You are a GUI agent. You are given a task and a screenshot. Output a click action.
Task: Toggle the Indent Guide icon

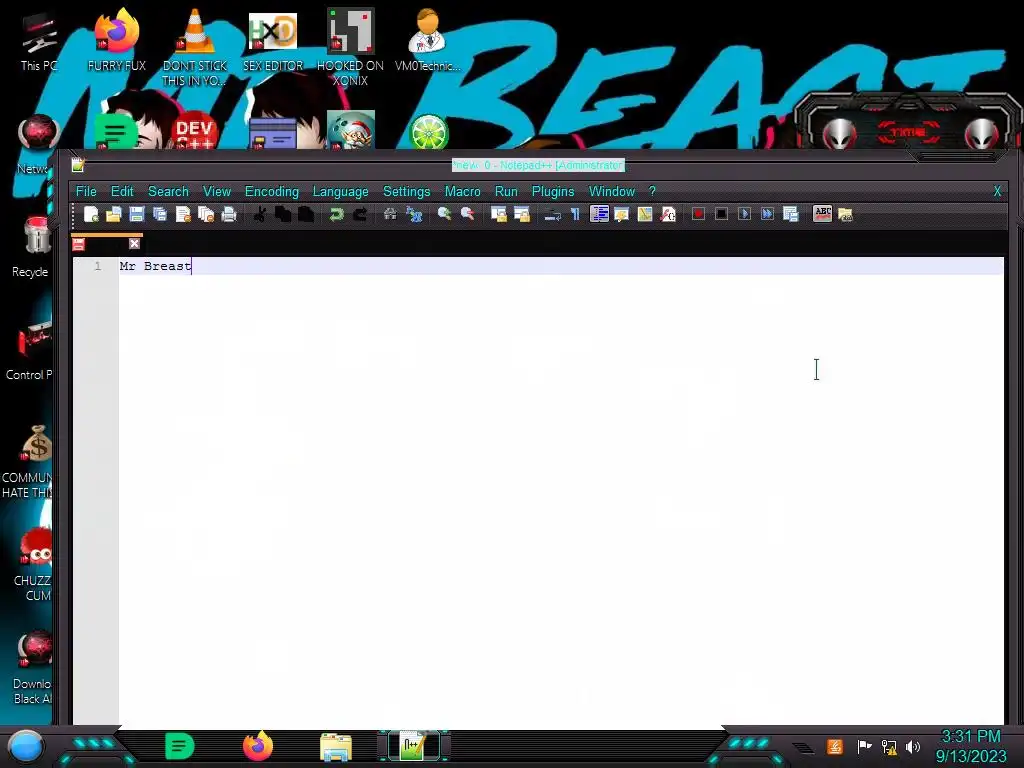pos(599,214)
